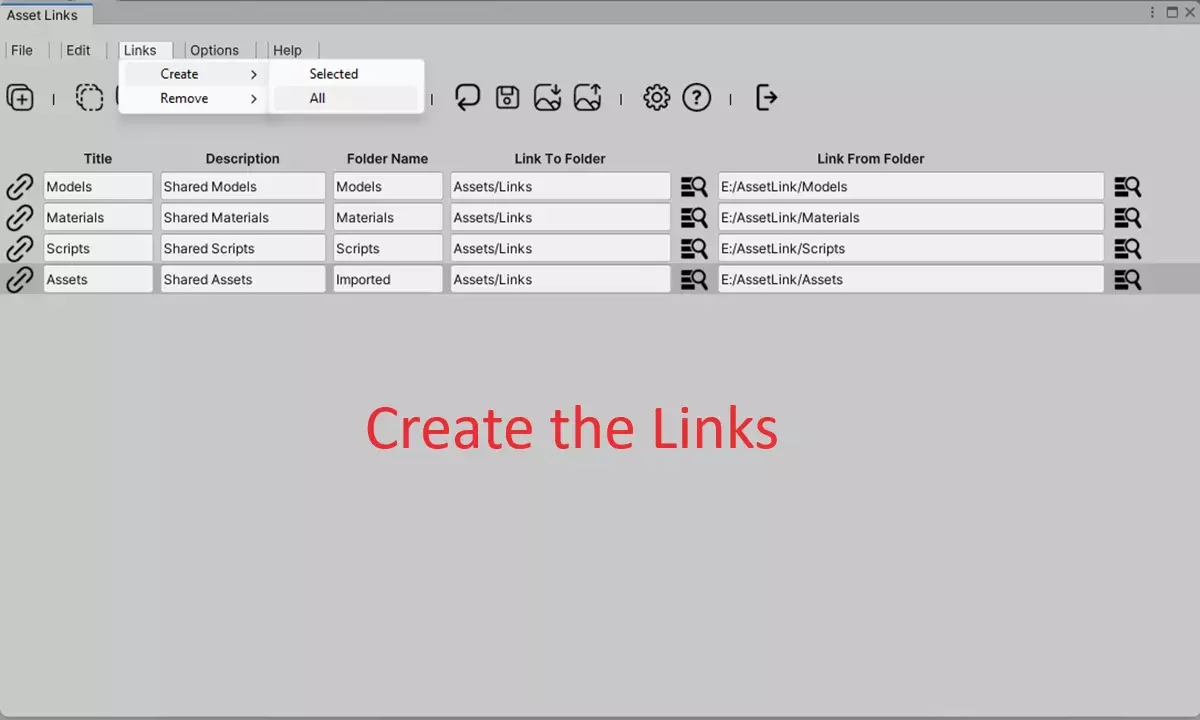
Task: Close the Asset Links window
Action: click(x=1190, y=12)
